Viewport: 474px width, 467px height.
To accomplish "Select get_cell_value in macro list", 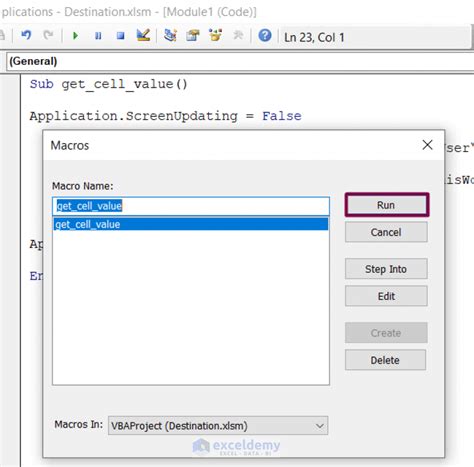I will coord(191,224).
